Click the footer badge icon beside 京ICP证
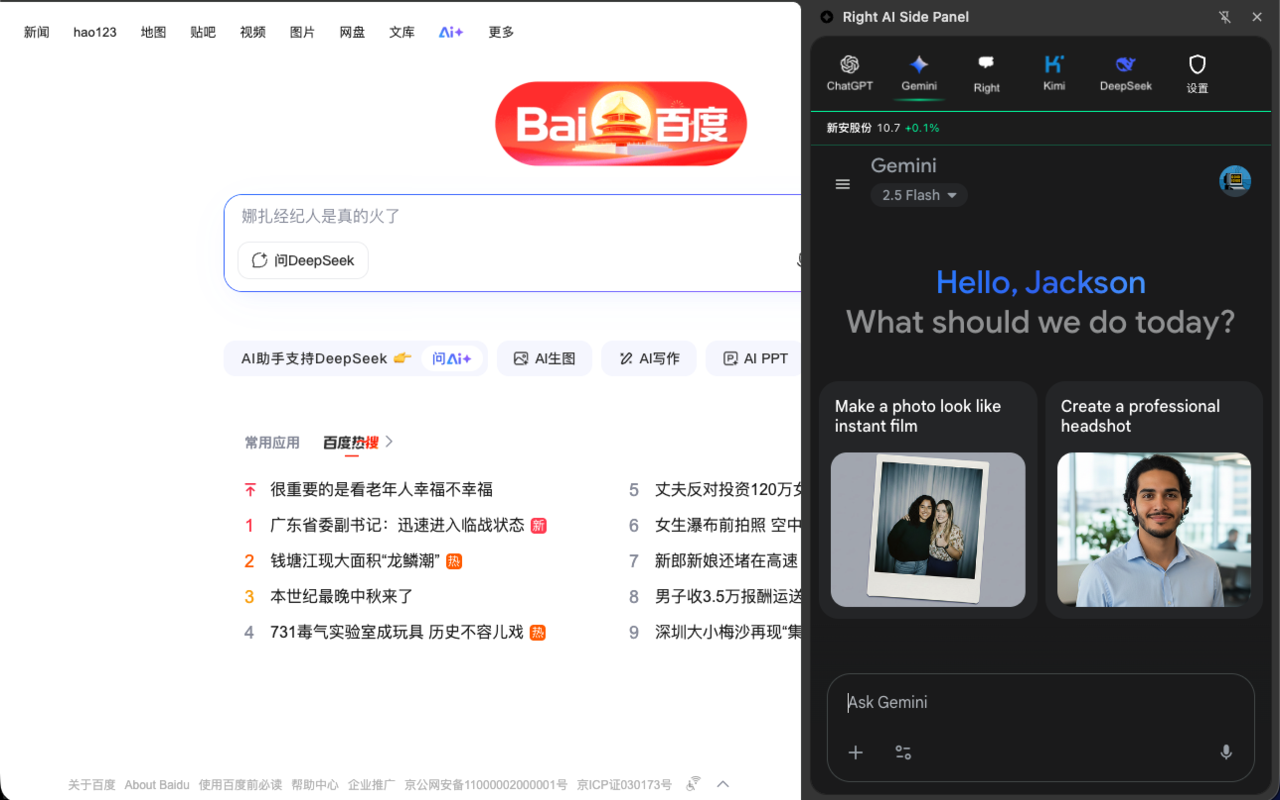The image size is (1280, 800). coord(693,784)
